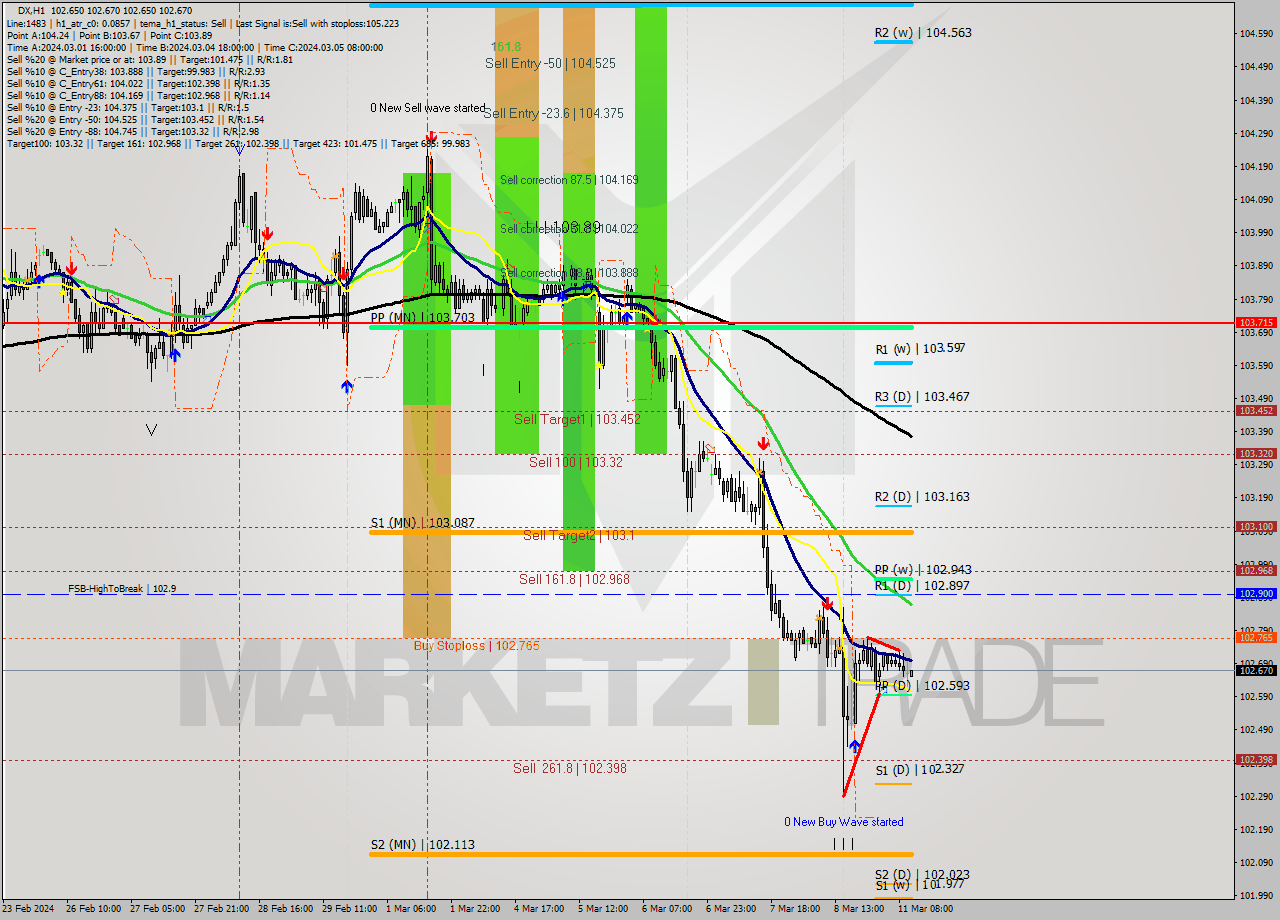Click the 'R2 (D) | 103.163' label
This screenshot has width=1280, height=920.
tap(922, 496)
